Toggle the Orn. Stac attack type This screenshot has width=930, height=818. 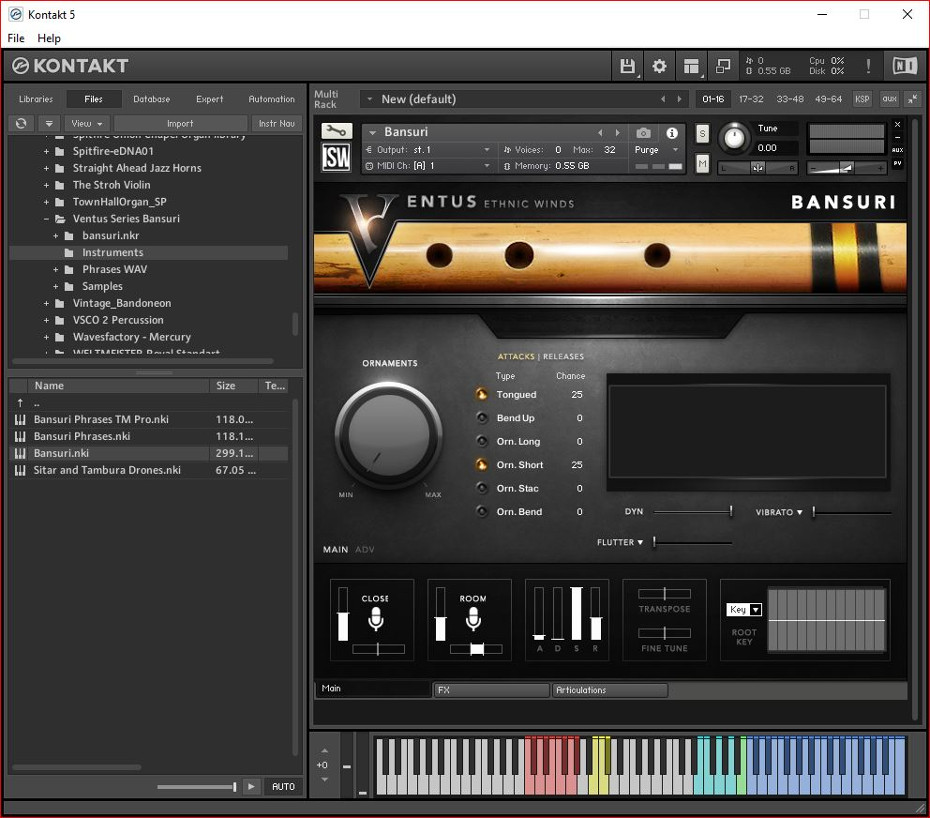pyautogui.click(x=482, y=488)
